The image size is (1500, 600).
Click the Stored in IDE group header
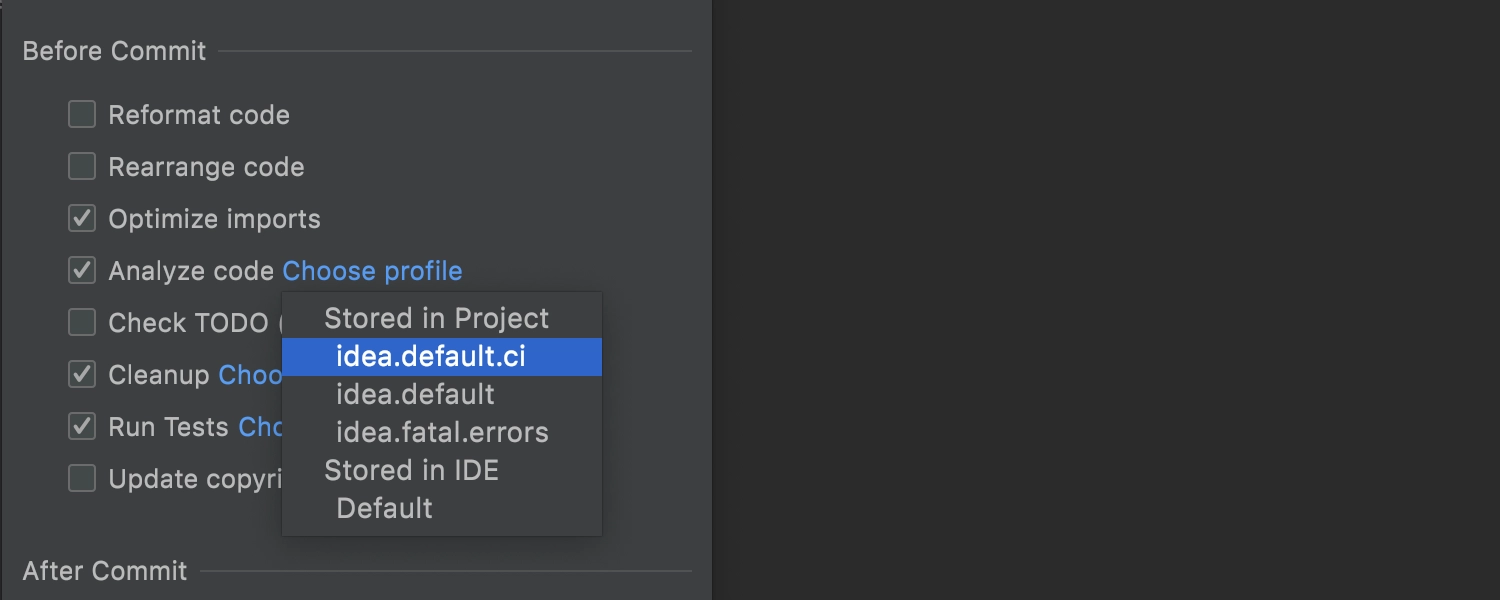411,471
